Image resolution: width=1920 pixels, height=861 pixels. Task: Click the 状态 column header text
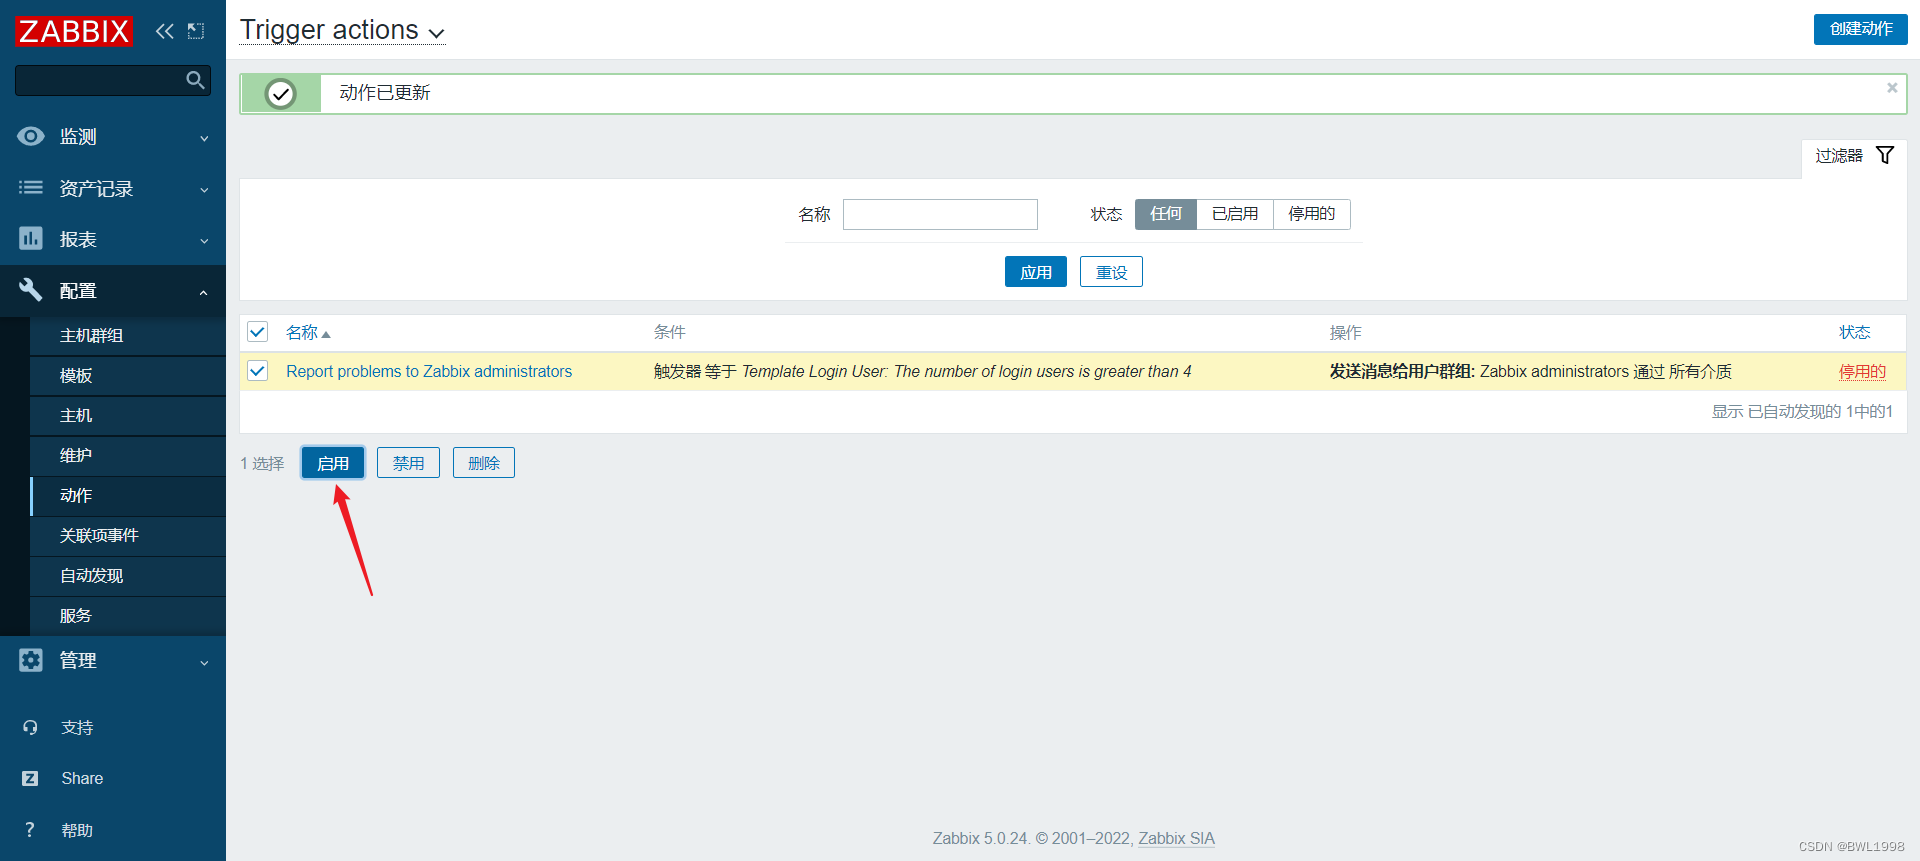[1855, 332]
